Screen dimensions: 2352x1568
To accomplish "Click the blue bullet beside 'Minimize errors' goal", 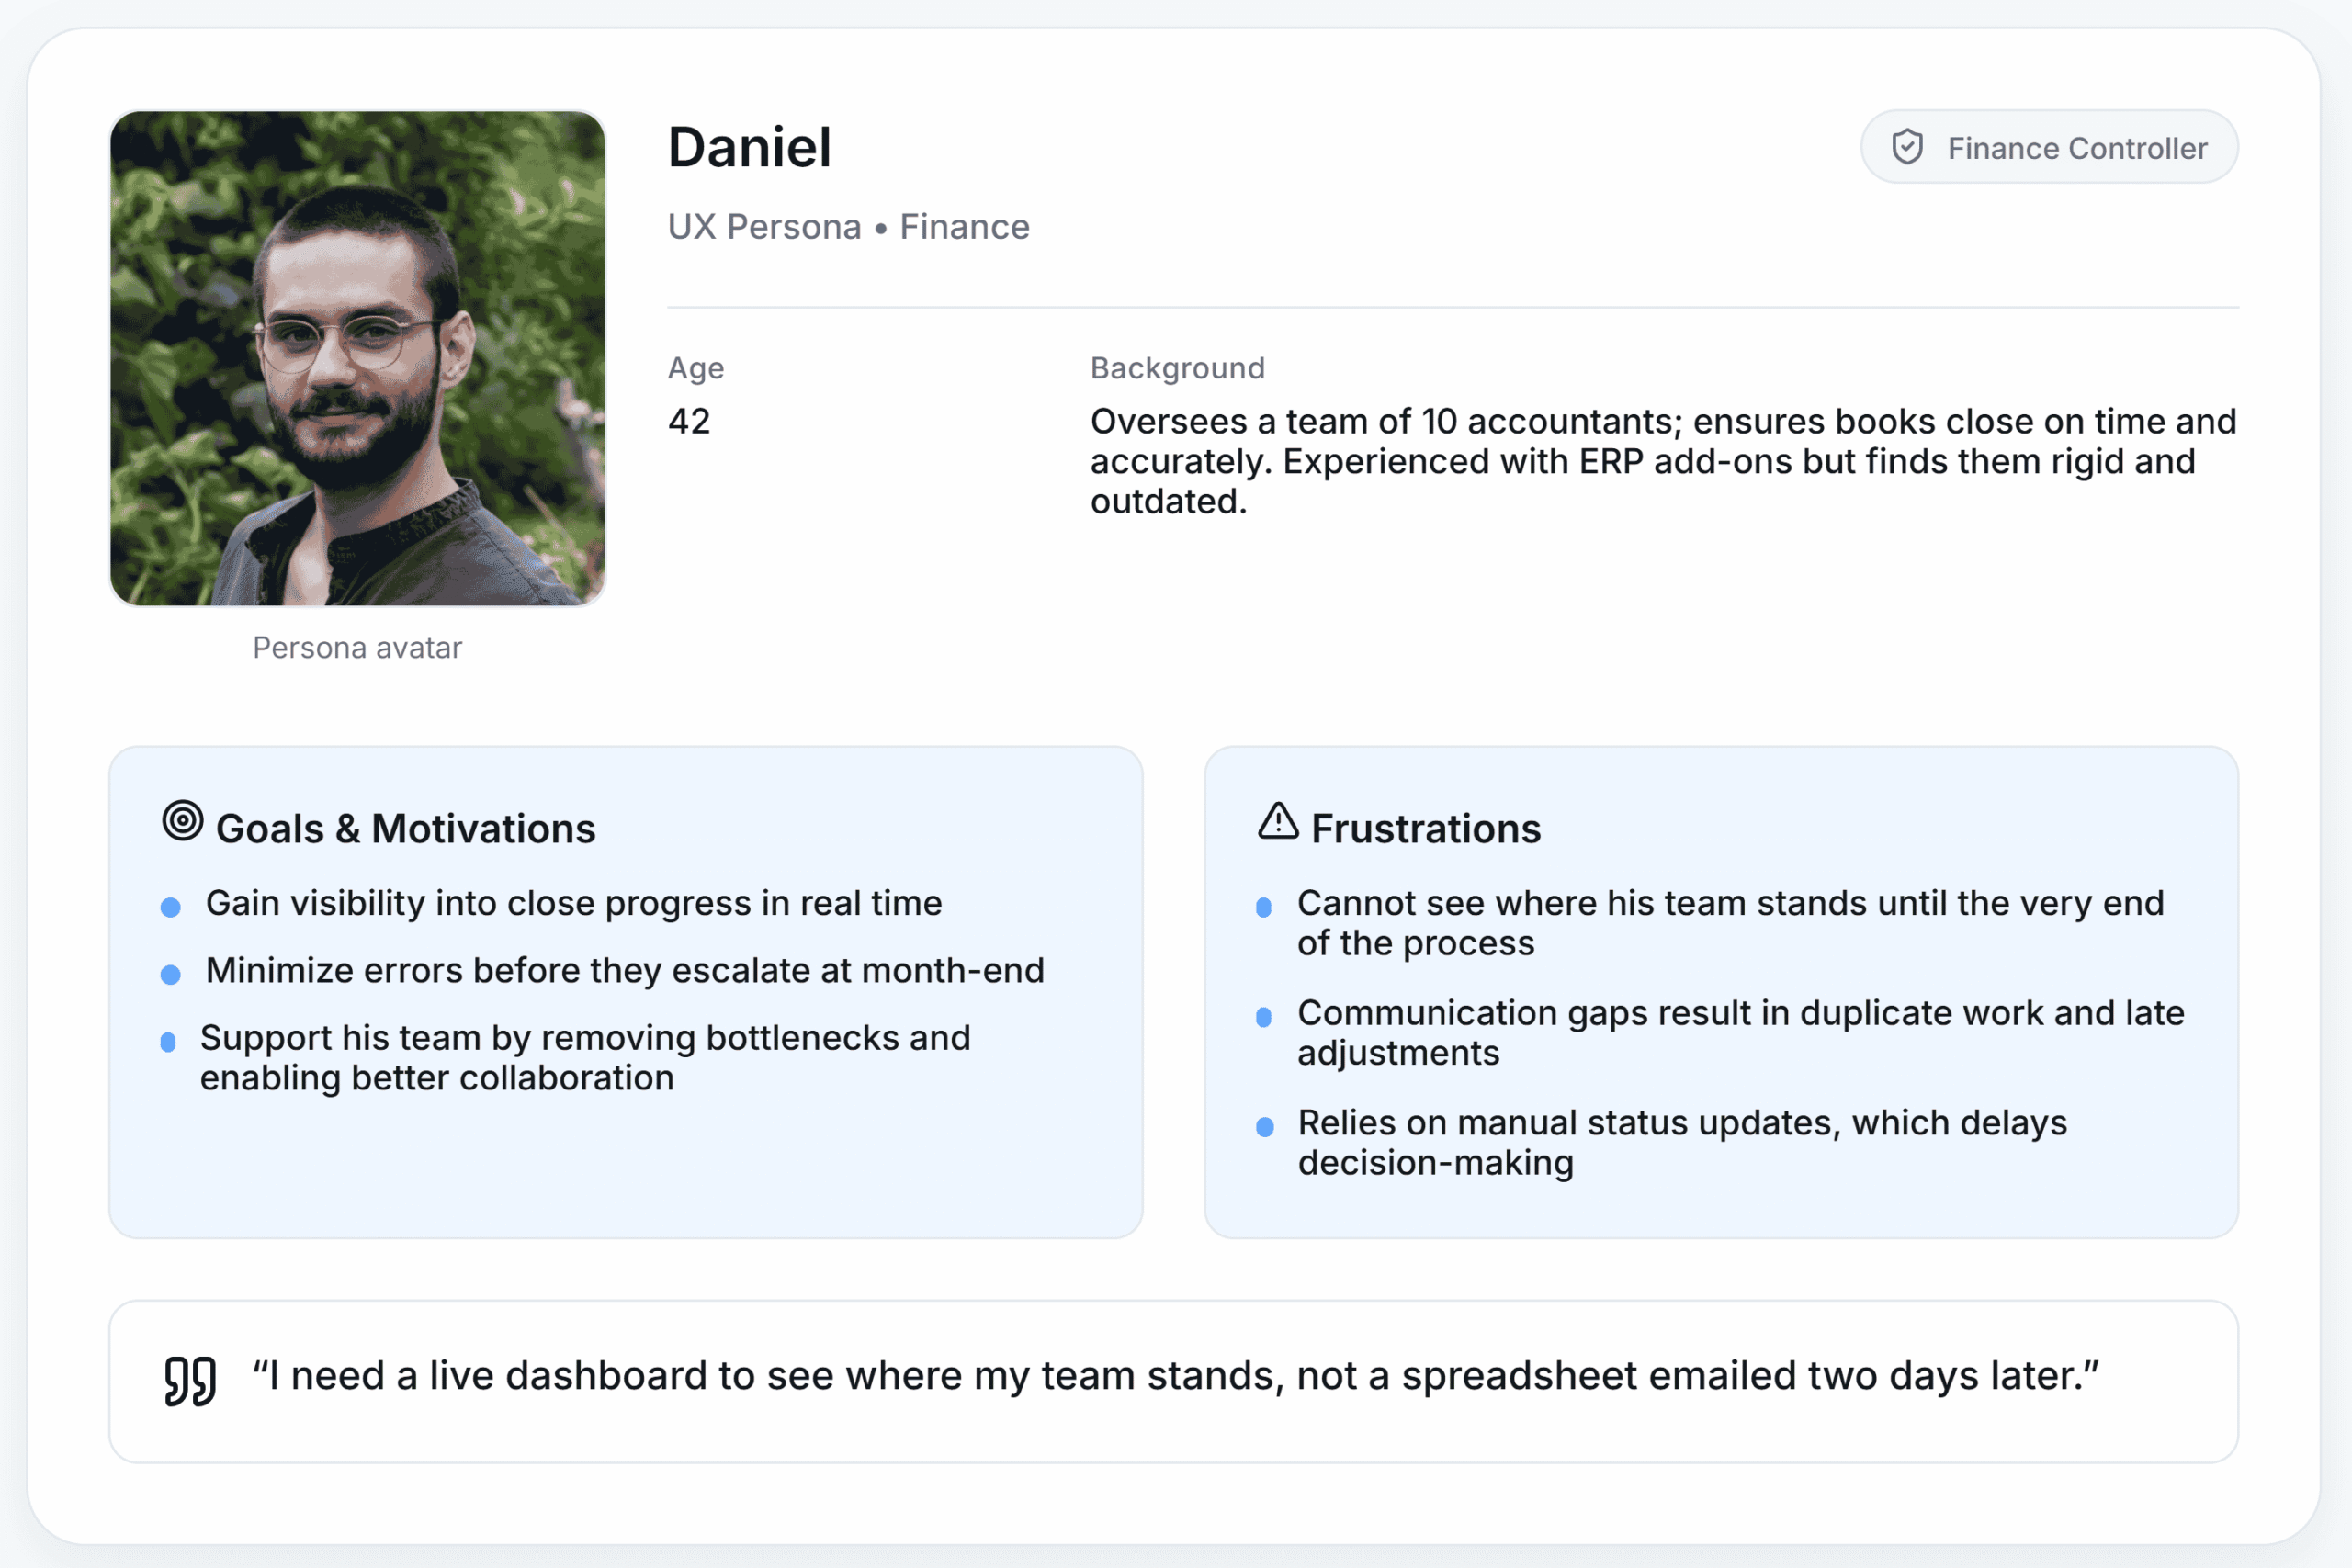I will [x=171, y=974].
